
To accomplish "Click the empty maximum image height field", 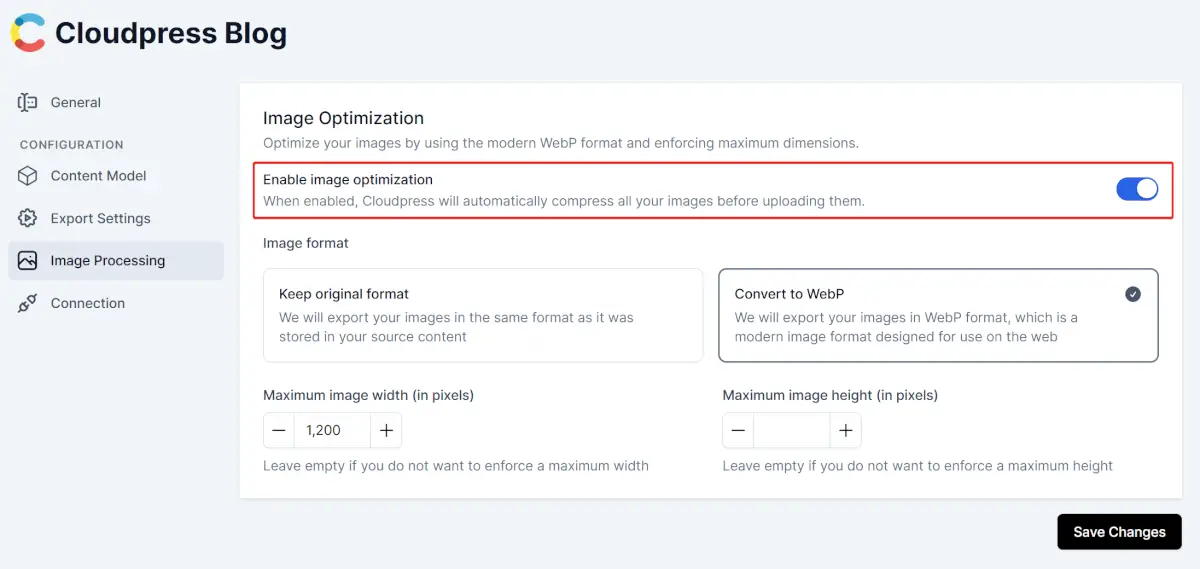I will [x=791, y=431].
